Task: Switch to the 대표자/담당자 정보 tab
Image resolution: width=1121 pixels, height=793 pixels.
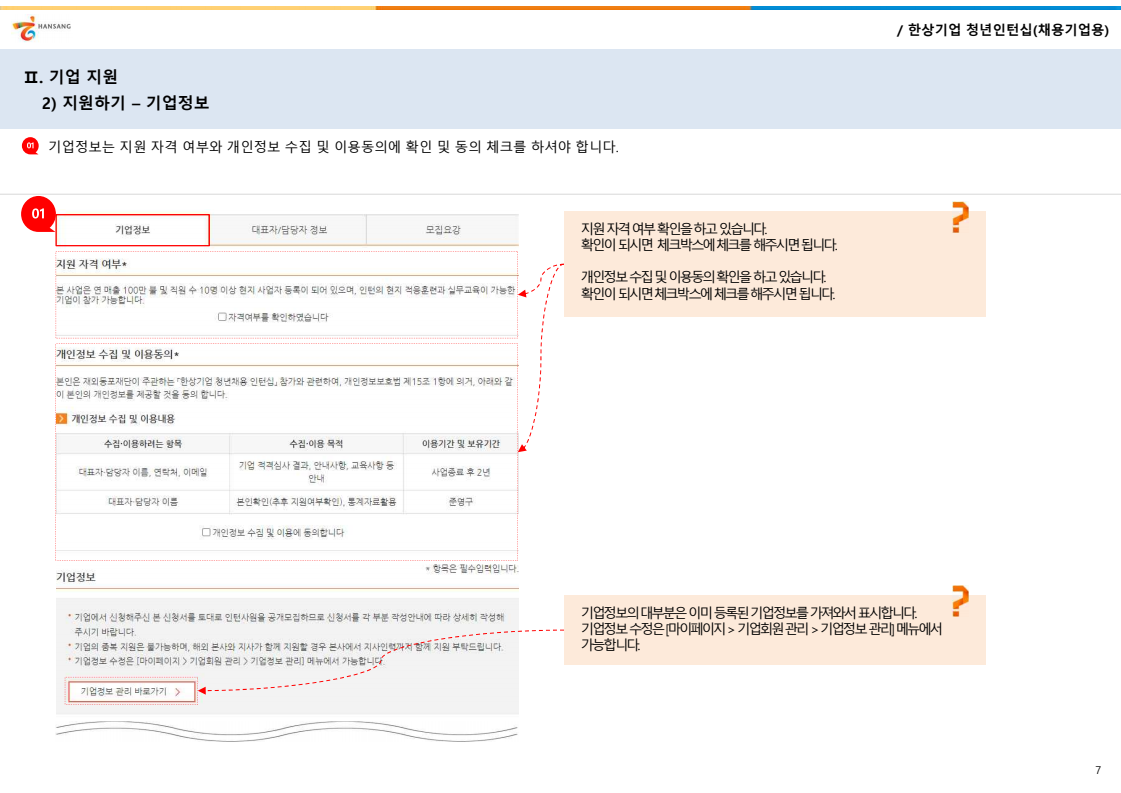Action: click(x=288, y=230)
